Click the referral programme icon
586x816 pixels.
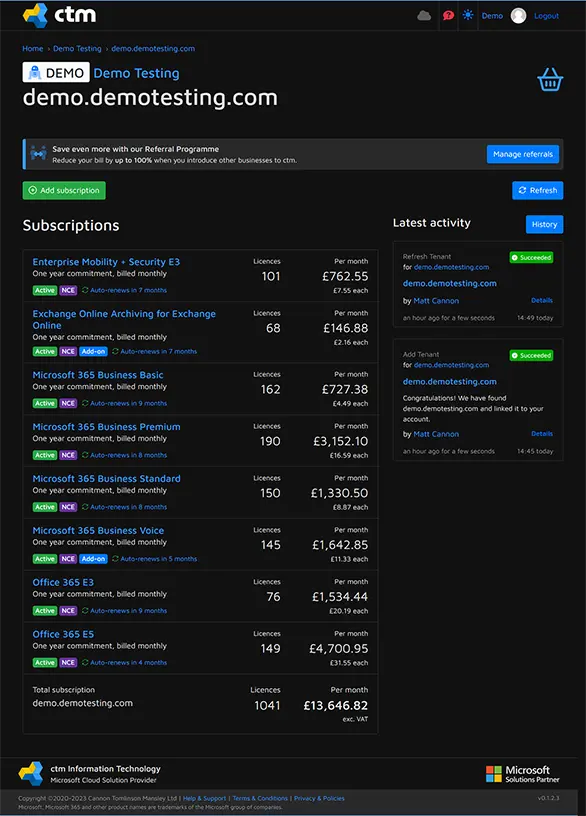tap(39, 154)
